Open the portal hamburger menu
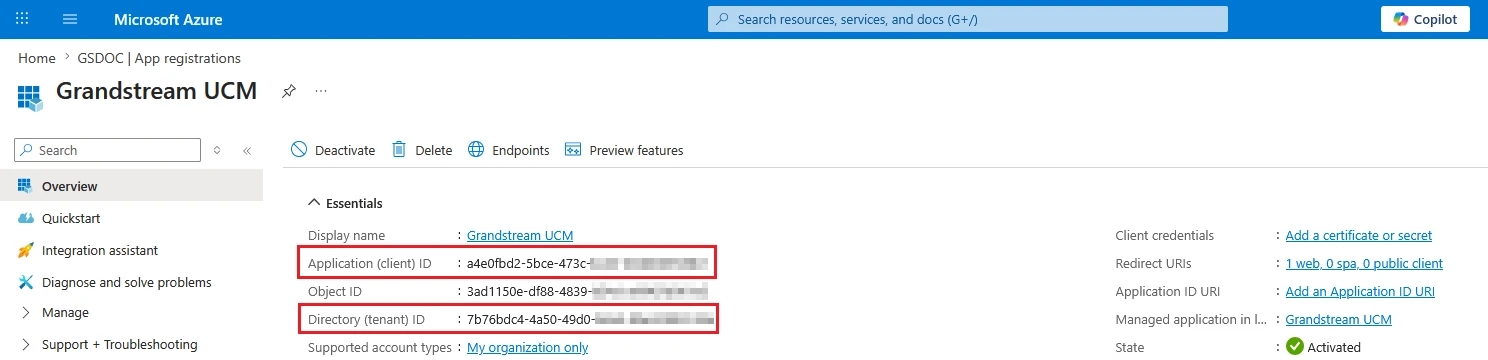Viewport: 1488px width, 360px height. click(x=70, y=19)
